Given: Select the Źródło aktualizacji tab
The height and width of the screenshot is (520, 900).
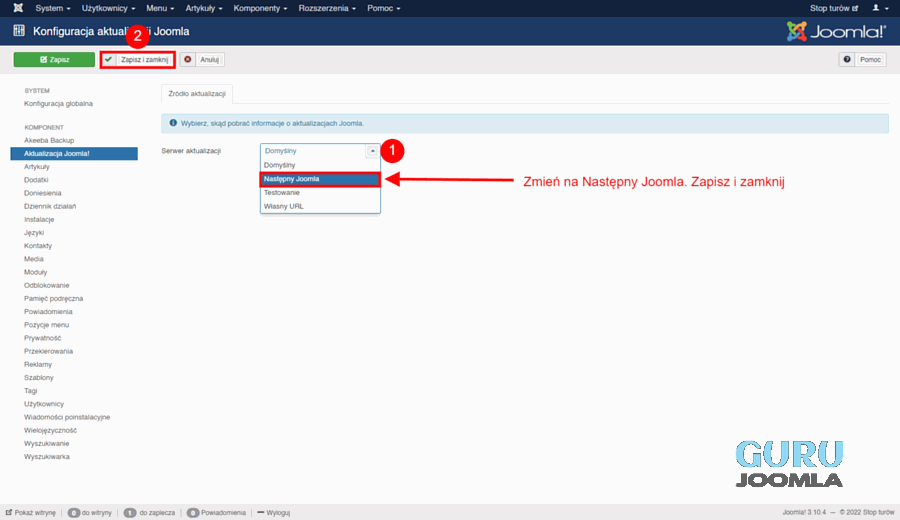Looking at the screenshot, I should (197, 94).
